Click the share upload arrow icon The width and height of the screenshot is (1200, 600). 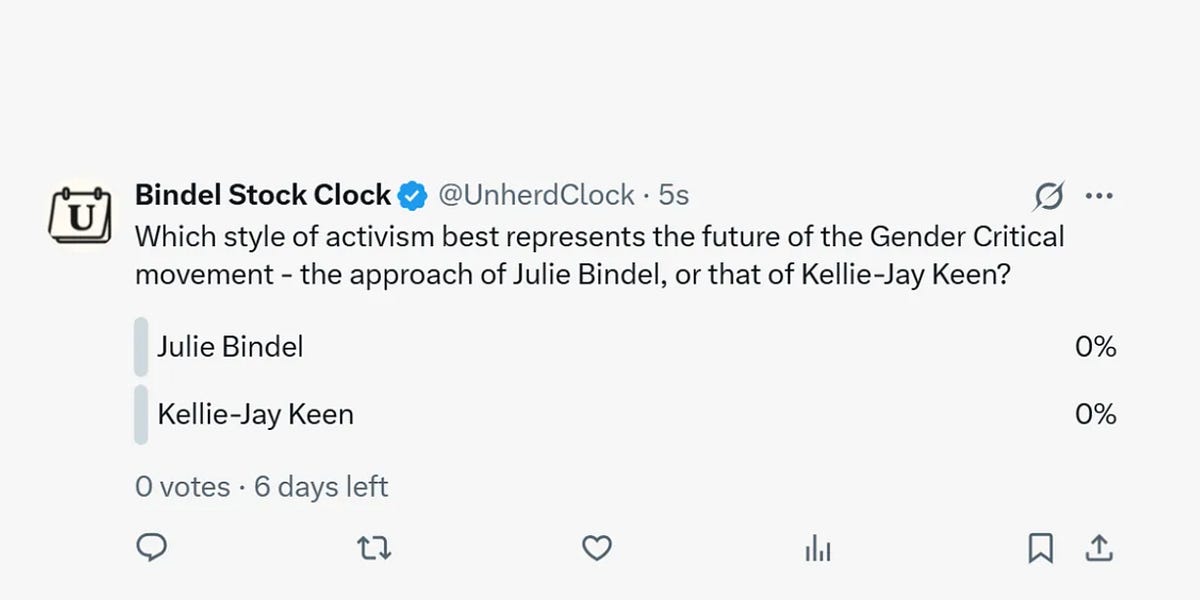point(1099,547)
